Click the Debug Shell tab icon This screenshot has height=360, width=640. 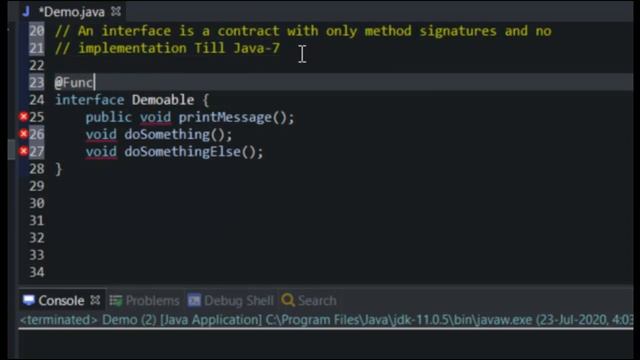point(194,300)
